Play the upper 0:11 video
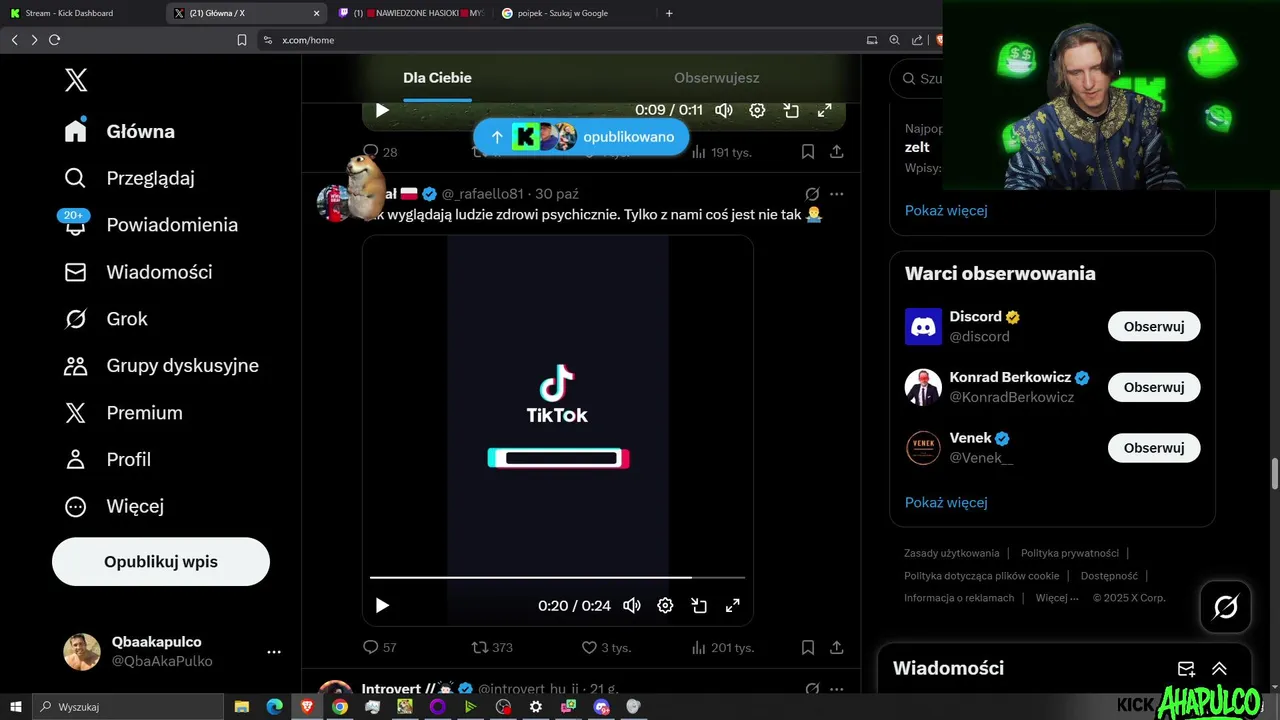Screen dimensions: 1280x720 coord(382,110)
